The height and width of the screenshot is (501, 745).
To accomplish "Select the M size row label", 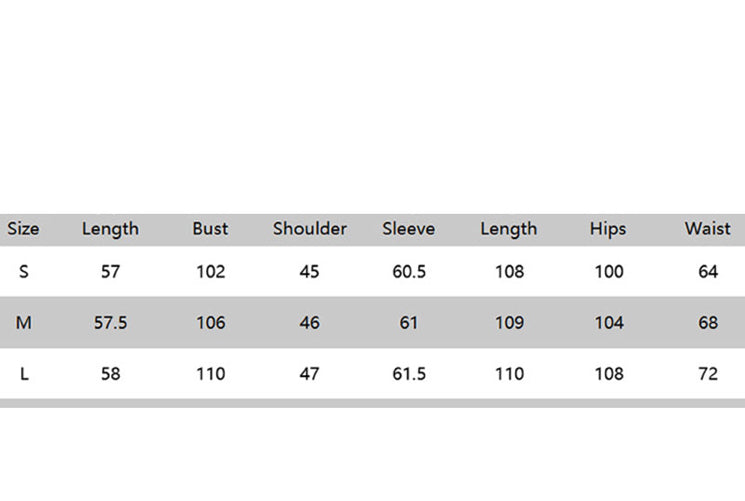I will (x=23, y=323).
